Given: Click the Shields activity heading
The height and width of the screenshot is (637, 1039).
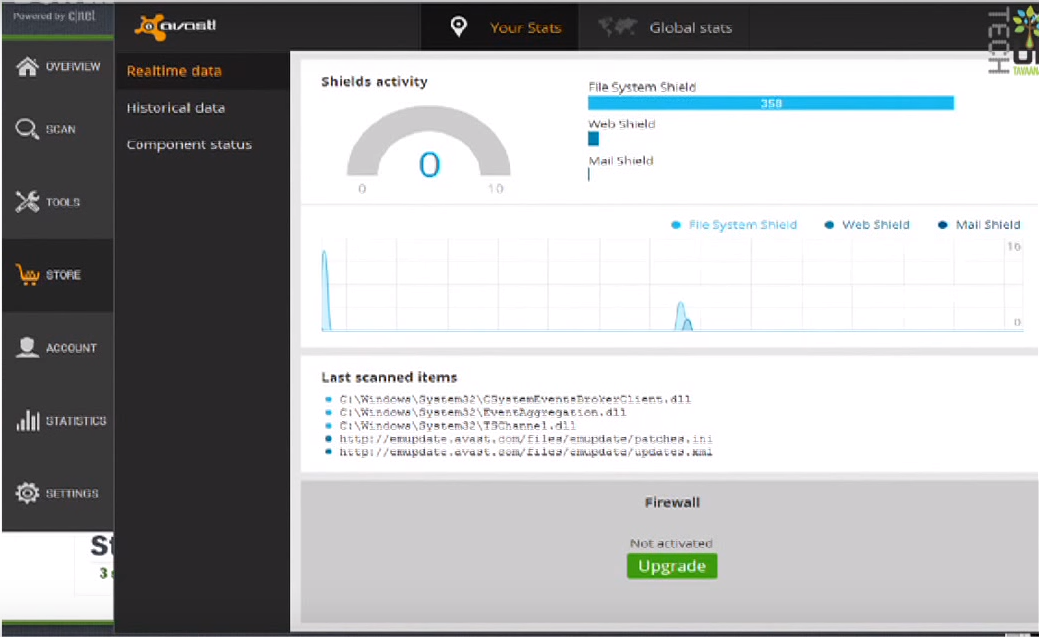Looking at the screenshot, I should [x=374, y=82].
